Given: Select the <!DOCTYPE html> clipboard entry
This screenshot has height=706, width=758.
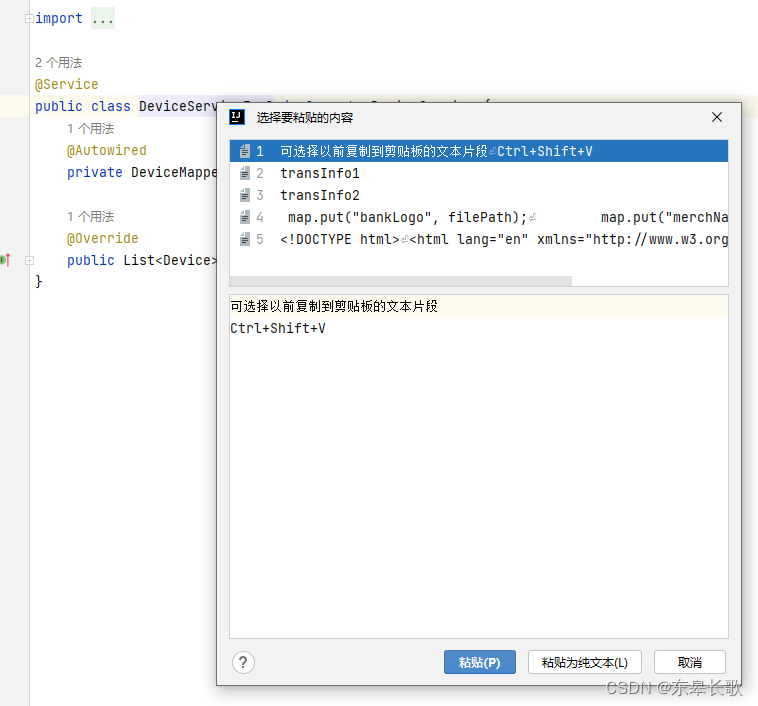Looking at the screenshot, I should pos(479,239).
